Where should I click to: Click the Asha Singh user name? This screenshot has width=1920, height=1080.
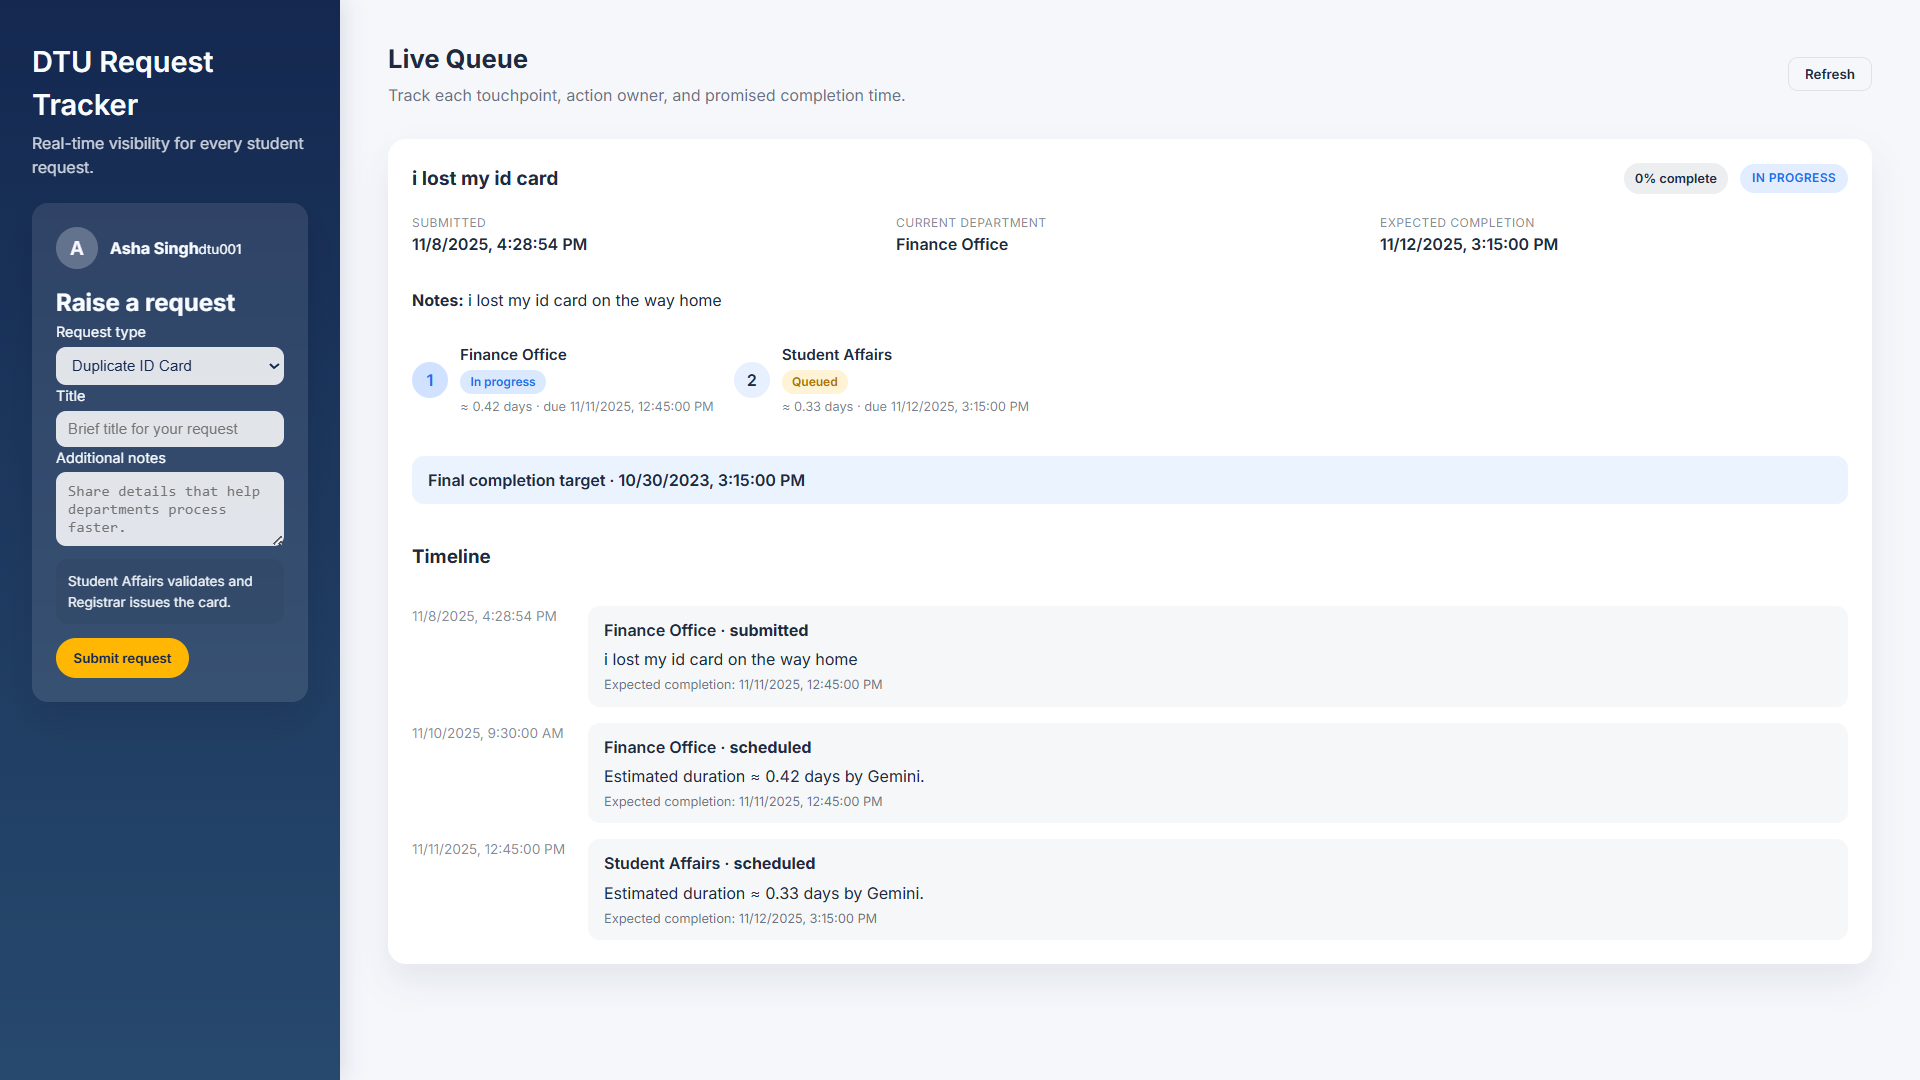click(154, 248)
